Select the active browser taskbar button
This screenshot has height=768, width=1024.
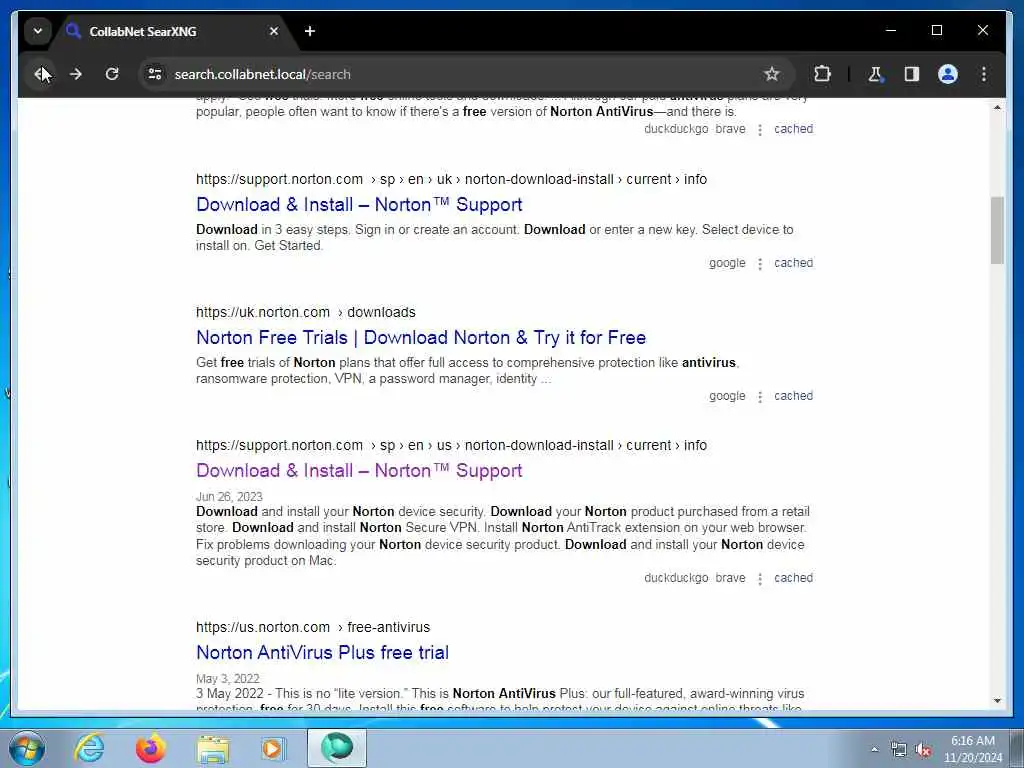tap(337, 748)
